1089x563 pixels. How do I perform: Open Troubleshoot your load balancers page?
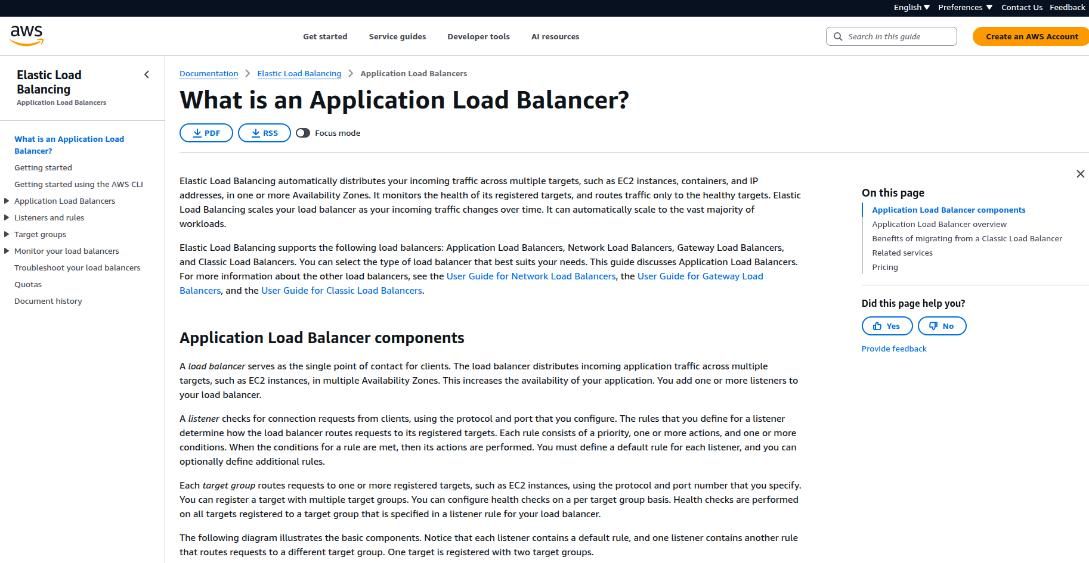[x=77, y=268]
